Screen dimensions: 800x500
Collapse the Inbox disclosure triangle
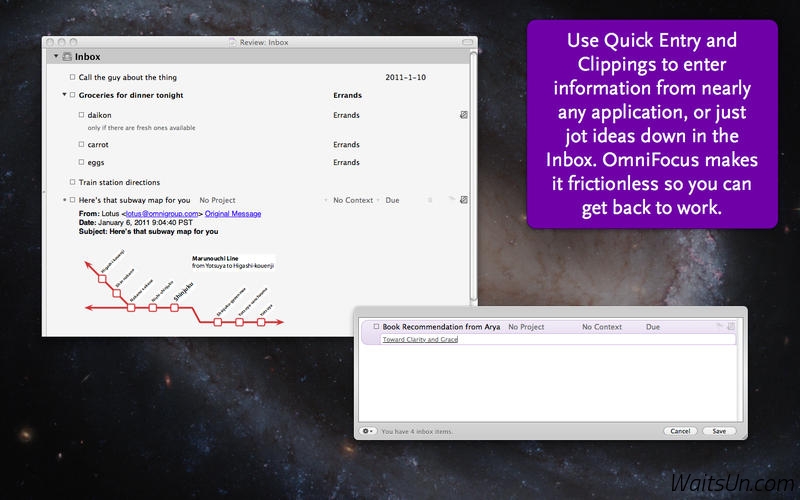pos(56,56)
